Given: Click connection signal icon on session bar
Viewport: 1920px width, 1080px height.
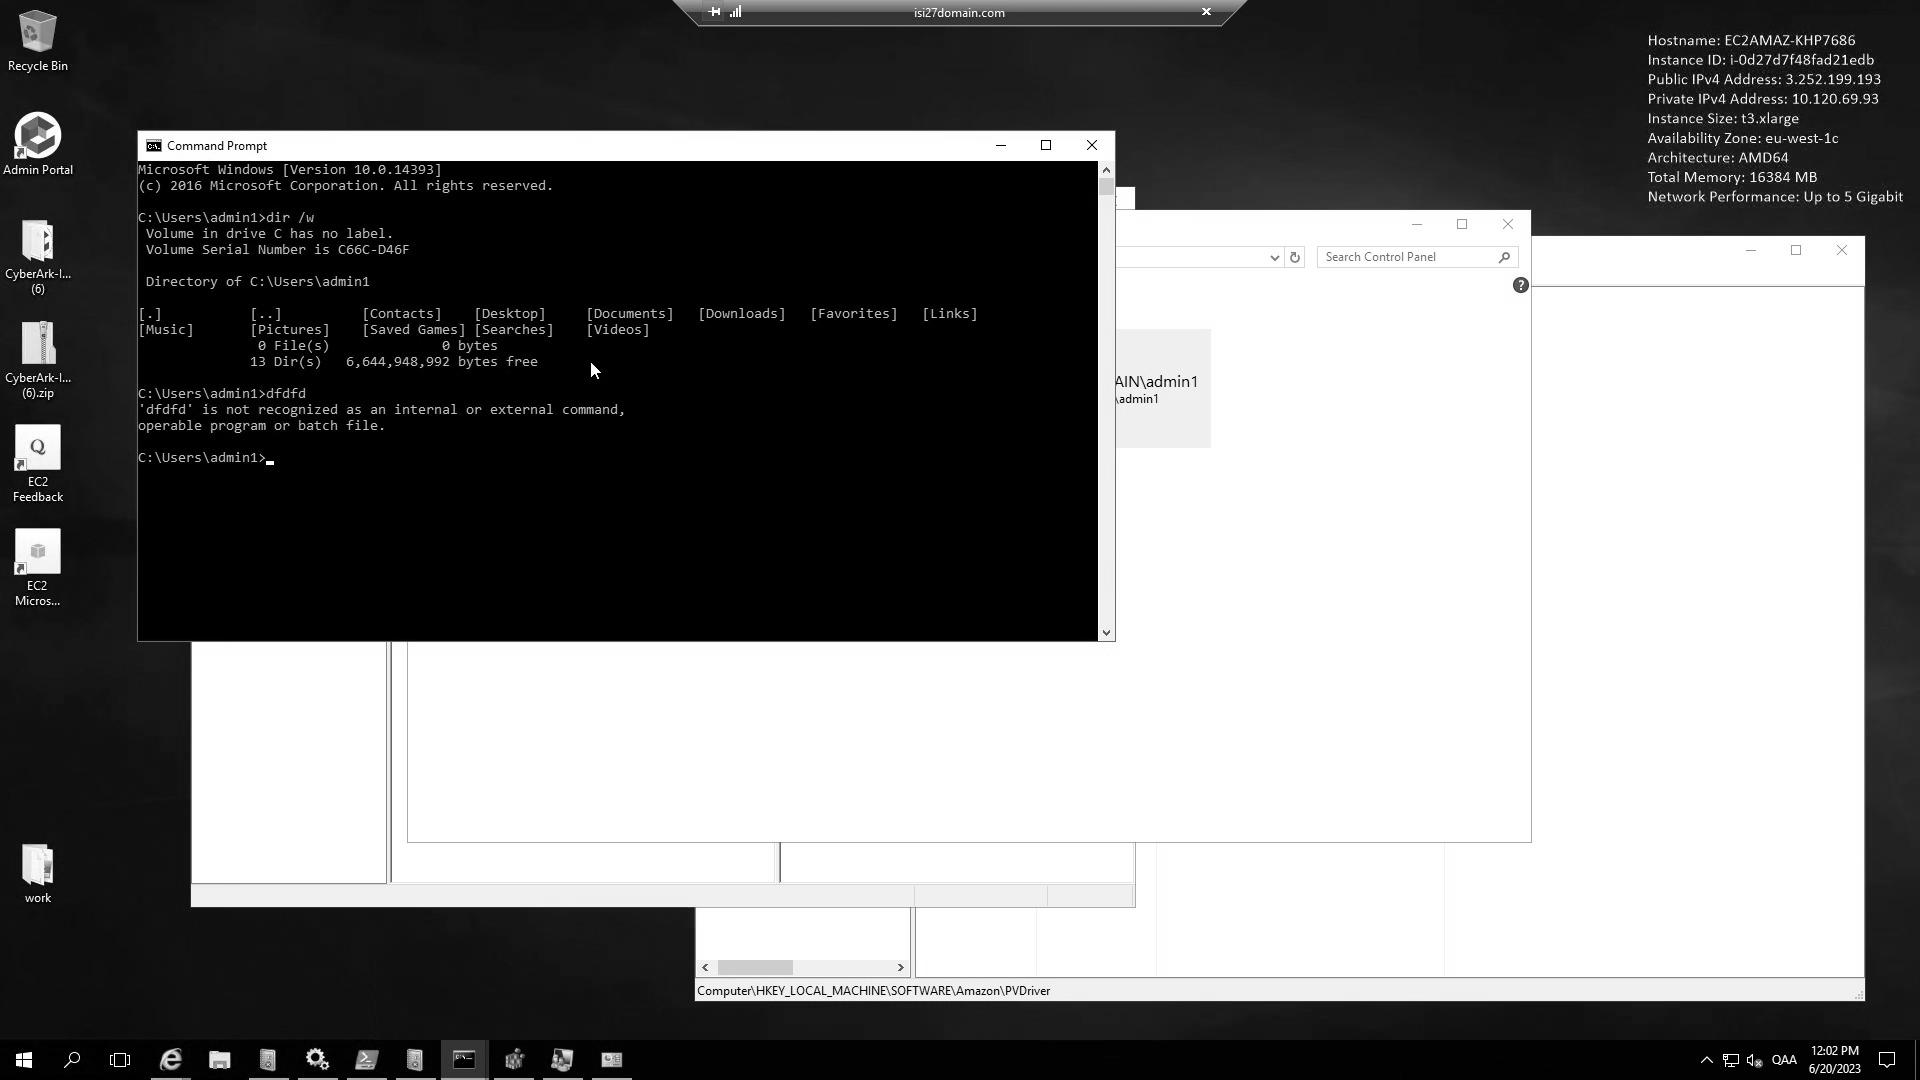Looking at the screenshot, I should [x=736, y=12].
